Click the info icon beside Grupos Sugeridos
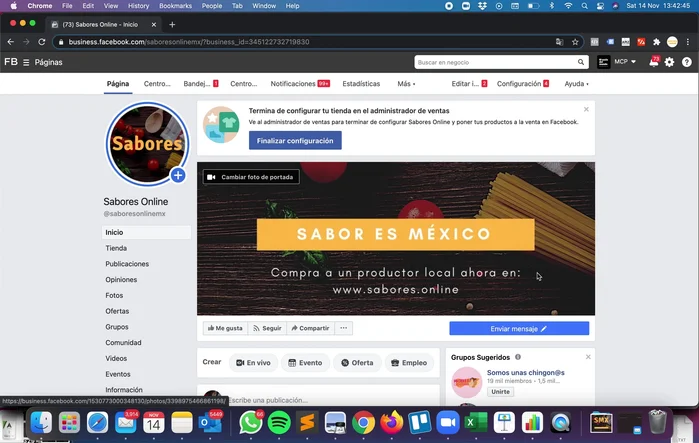 (518, 357)
